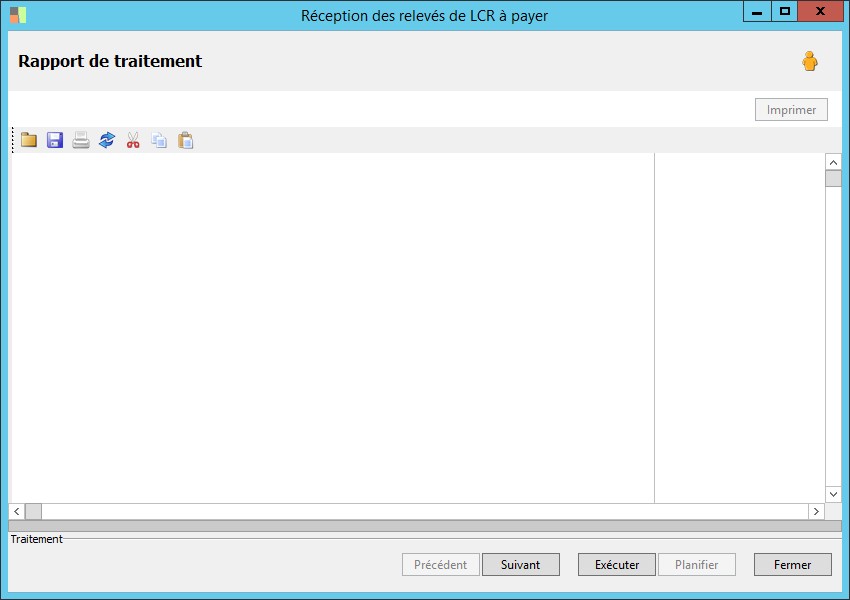Click the horizontal scrollbar thumb
The width and height of the screenshot is (850, 600).
(34, 511)
